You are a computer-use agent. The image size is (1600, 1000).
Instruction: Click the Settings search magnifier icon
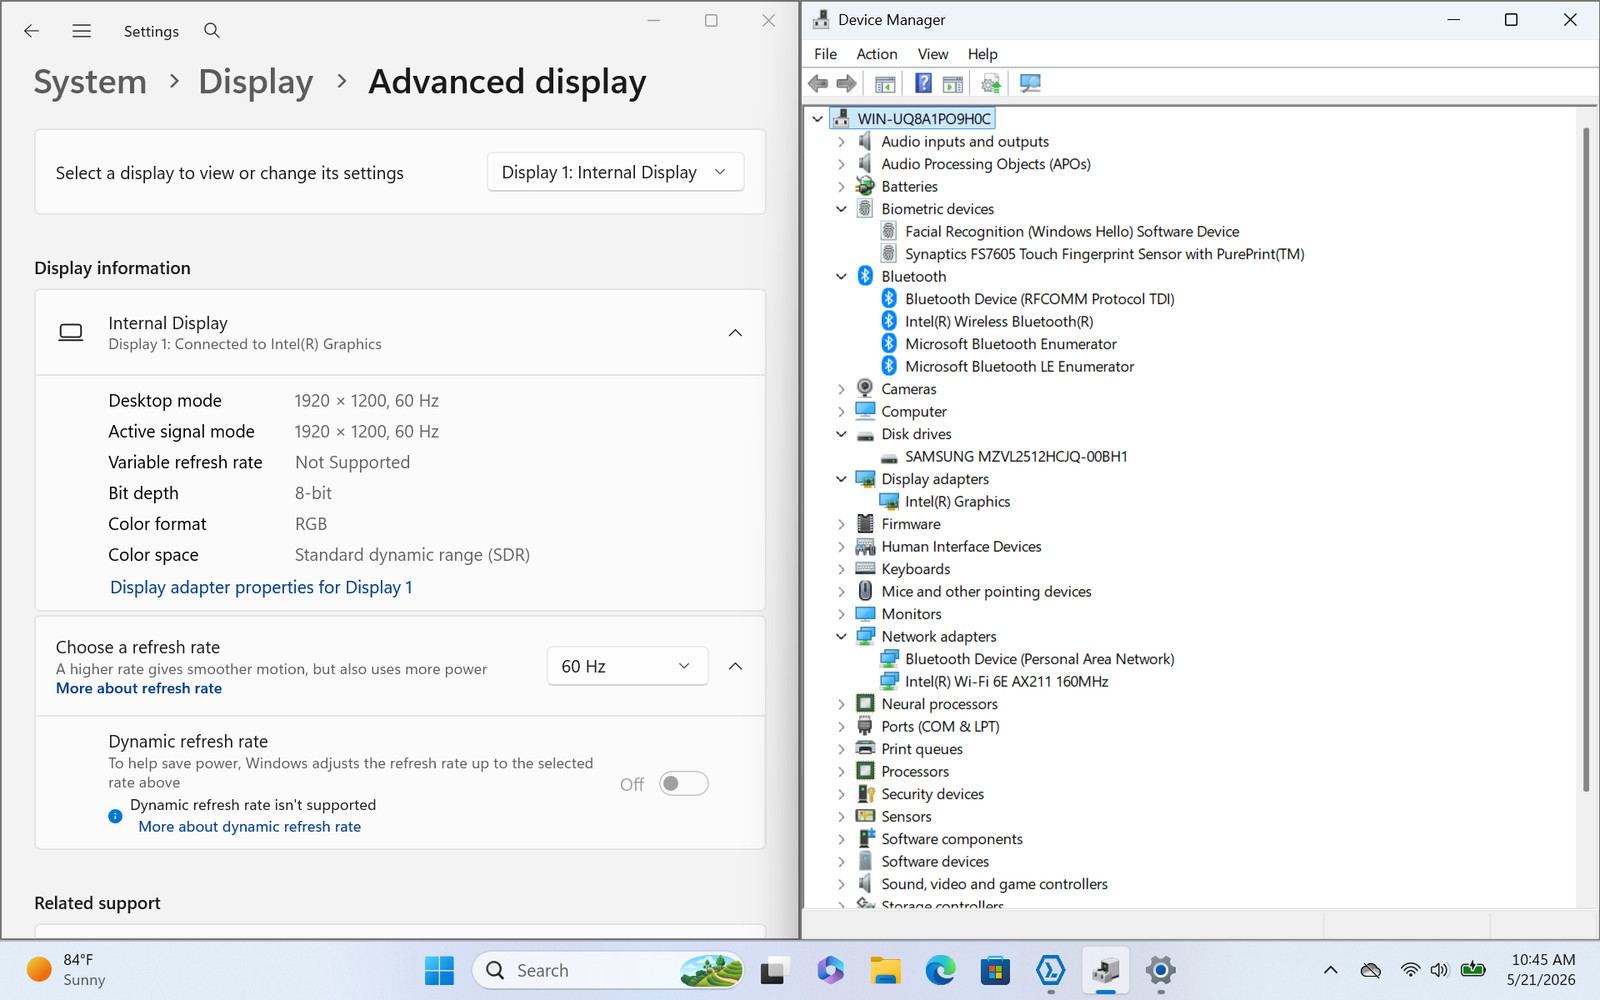212,31
